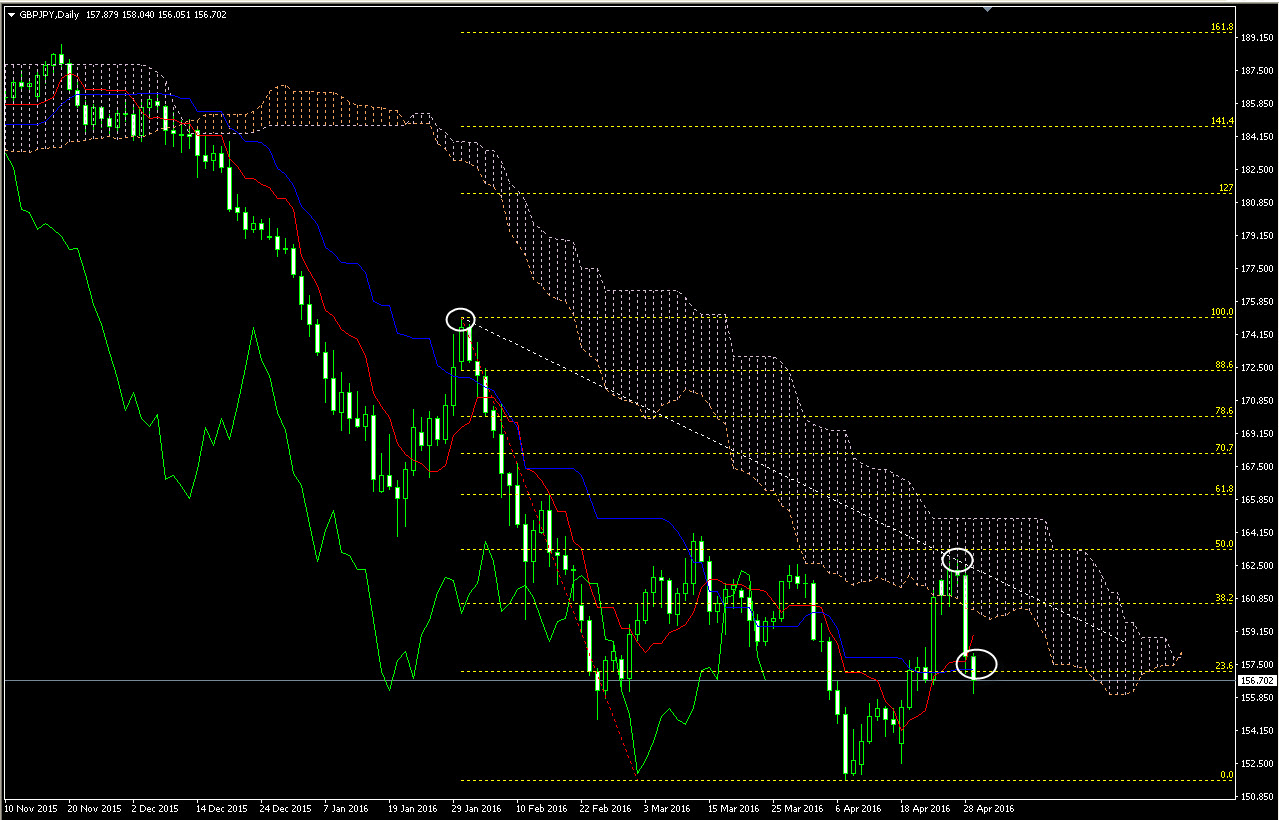The height and width of the screenshot is (820, 1279).
Task: Click the Fibonacci 38.2 level label
Action: (1224, 598)
